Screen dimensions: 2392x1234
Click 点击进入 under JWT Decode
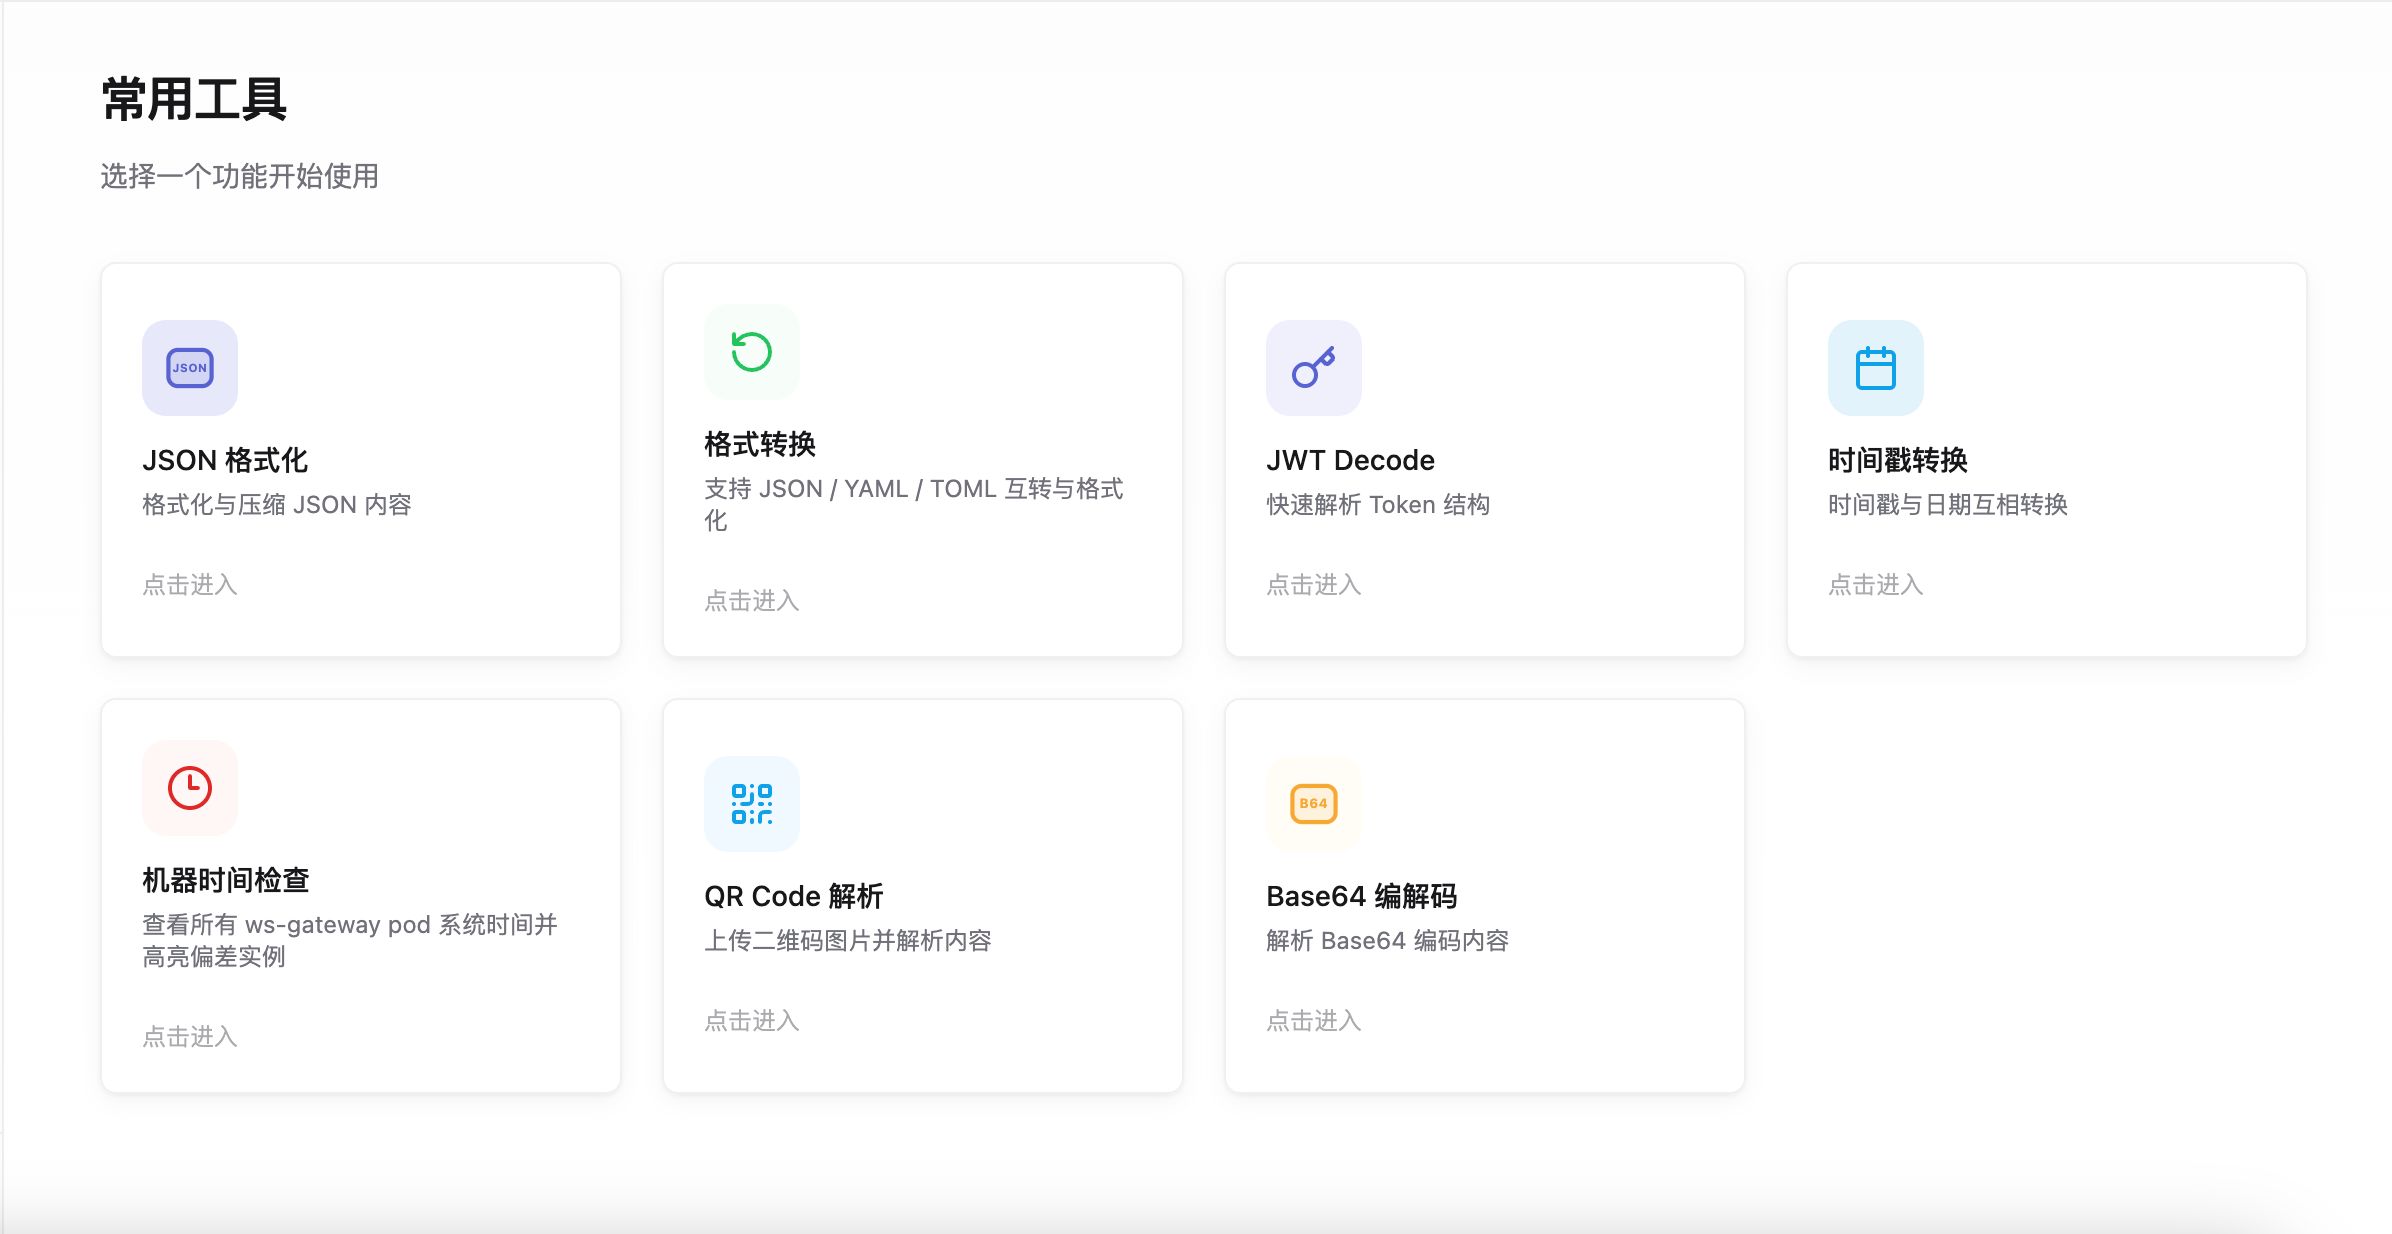click(x=1314, y=585)
